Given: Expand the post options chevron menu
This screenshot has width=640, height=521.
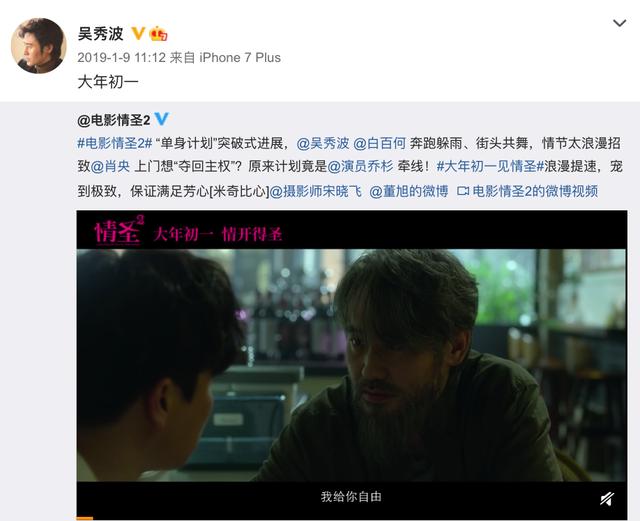Looking at the screenshot, I should coord(619,23).
